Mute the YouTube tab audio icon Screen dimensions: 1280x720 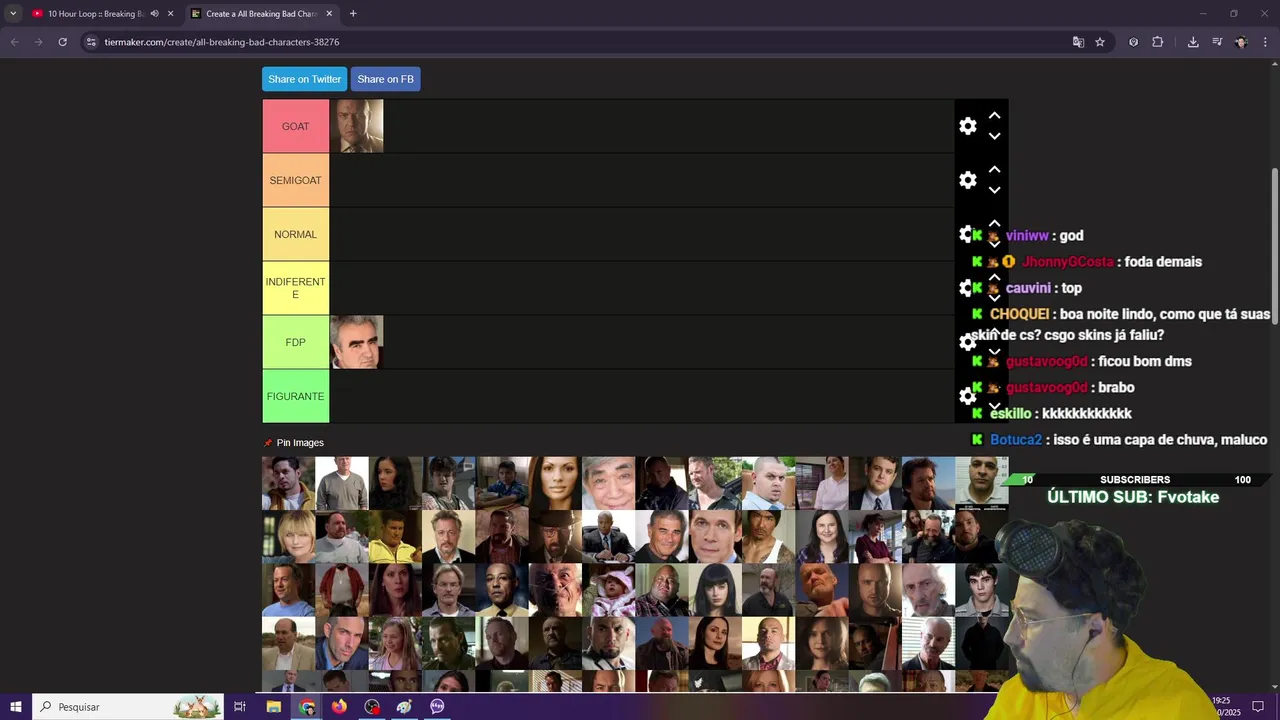(154, 13)
